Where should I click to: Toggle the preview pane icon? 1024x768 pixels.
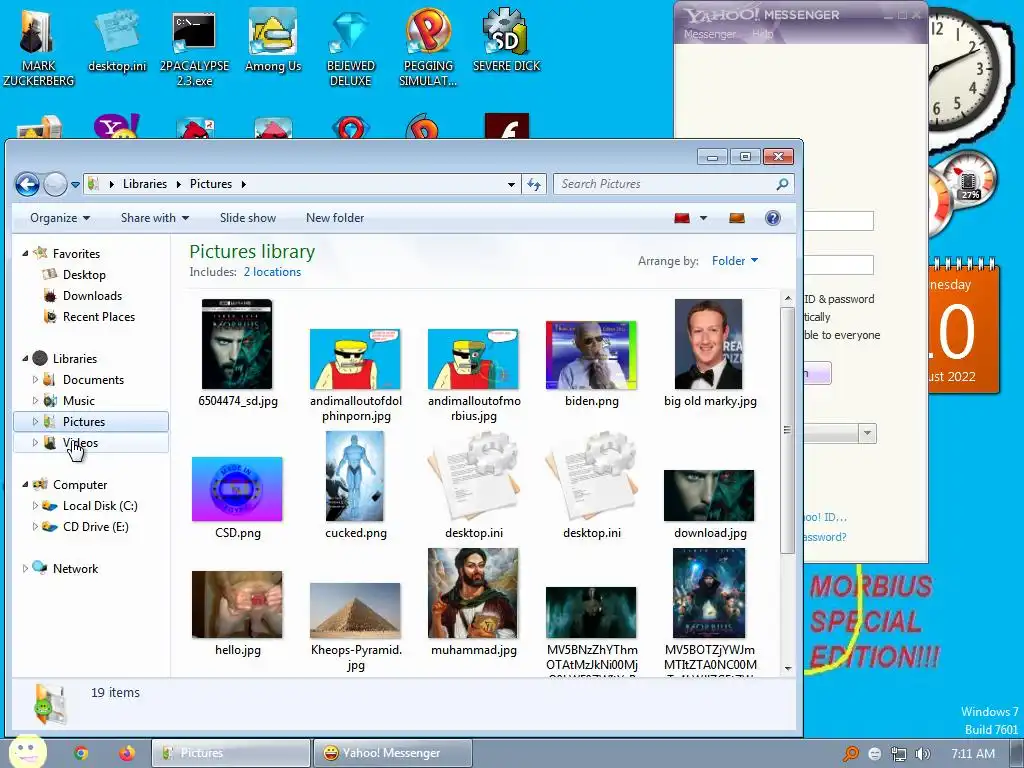(x=737, y=218)
